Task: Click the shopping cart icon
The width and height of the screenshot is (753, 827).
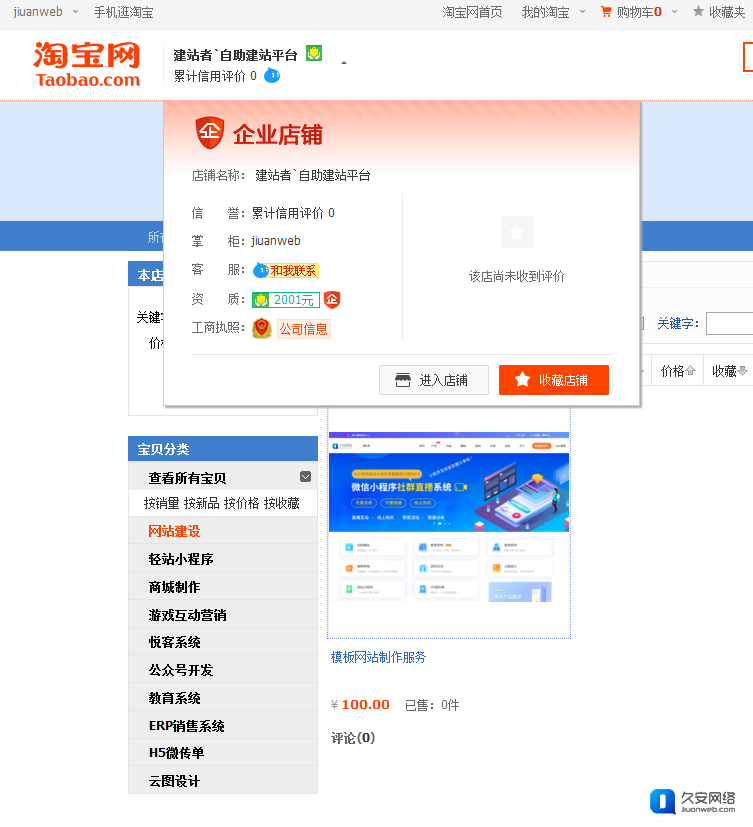Action: (606, 12)
